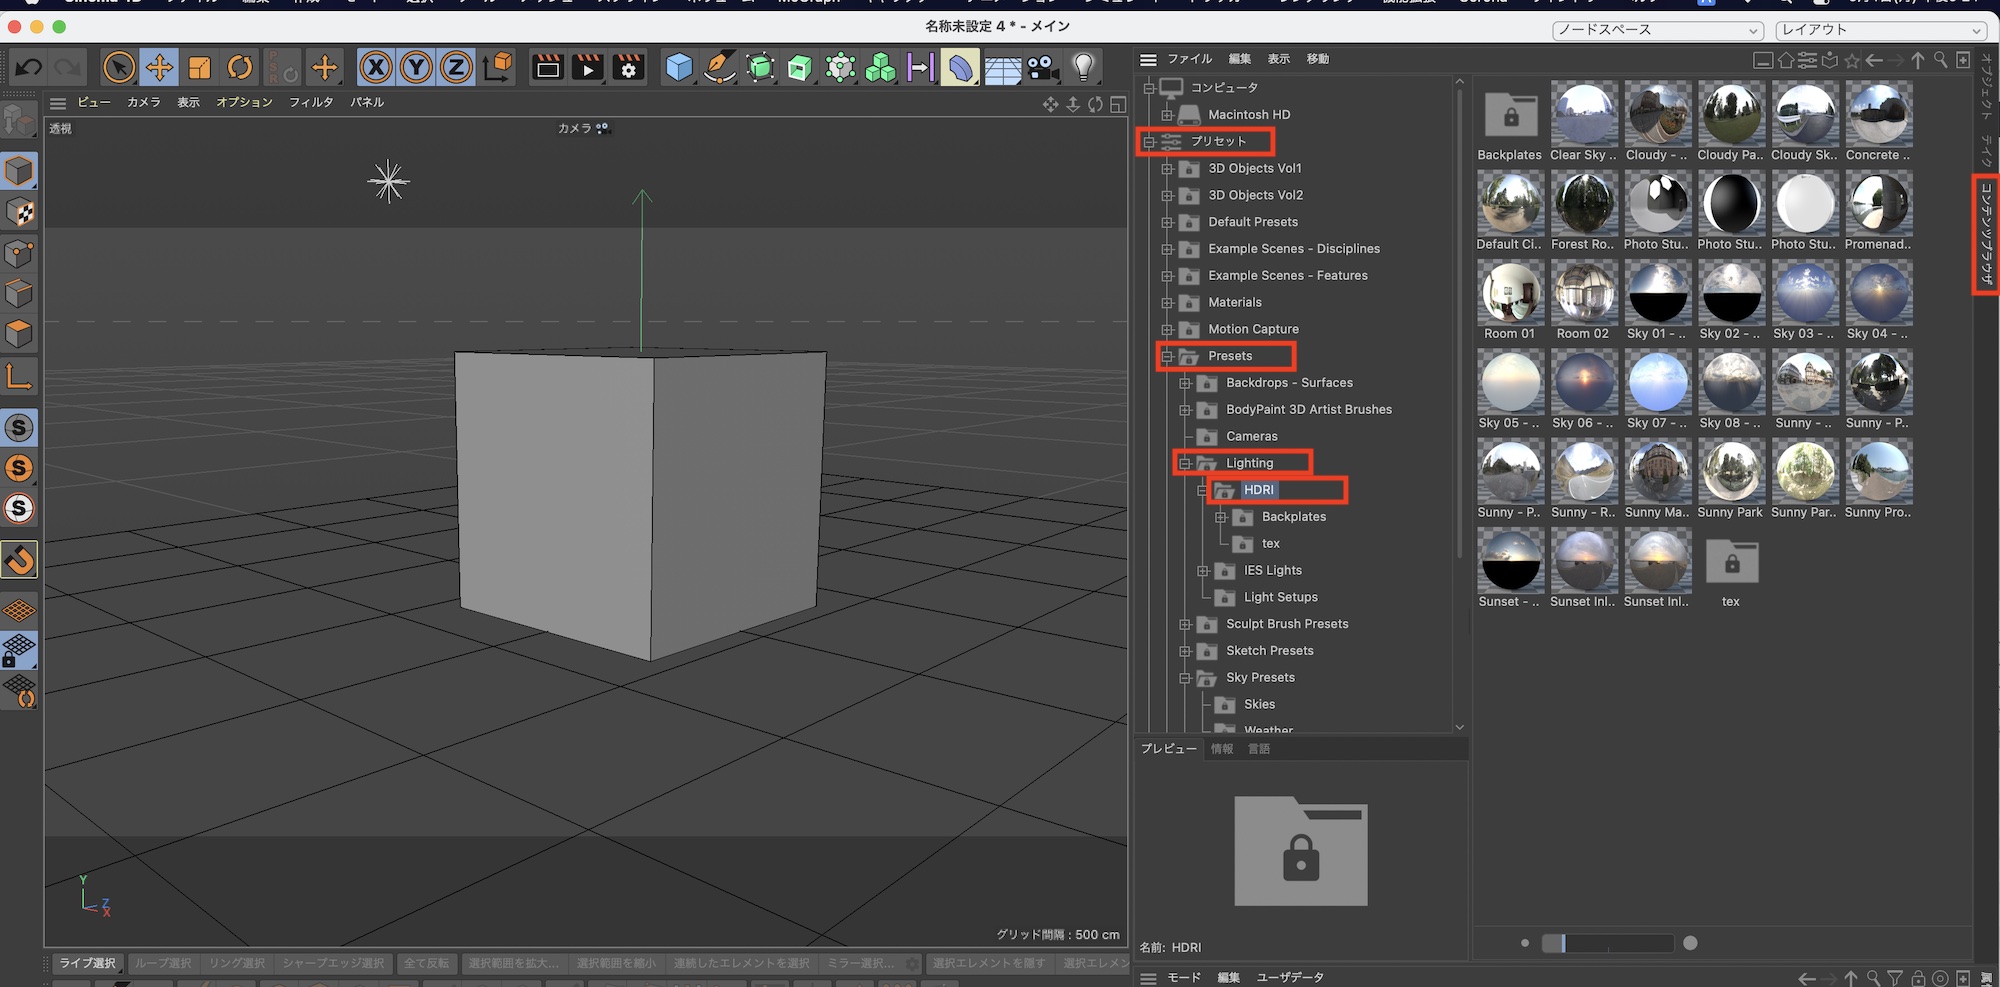Collapse the Lighting folder node
The image size is (2000, 987).
tap(1185, 464)
